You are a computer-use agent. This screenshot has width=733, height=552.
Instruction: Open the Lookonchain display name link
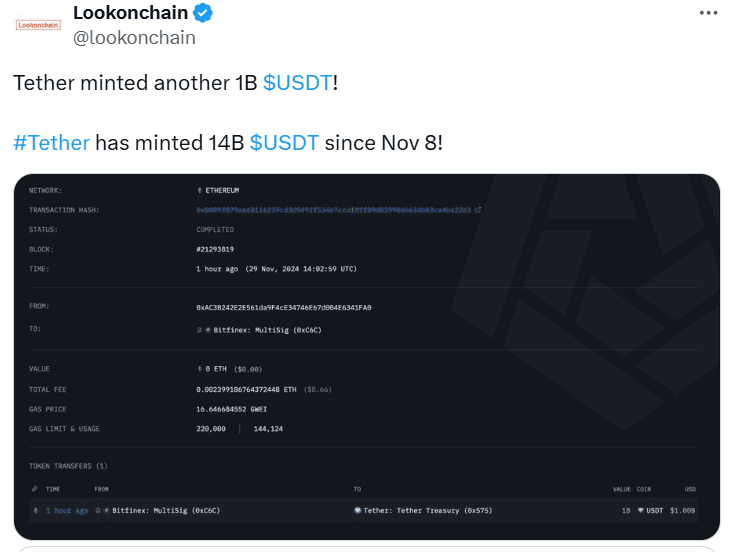(130, 13)
